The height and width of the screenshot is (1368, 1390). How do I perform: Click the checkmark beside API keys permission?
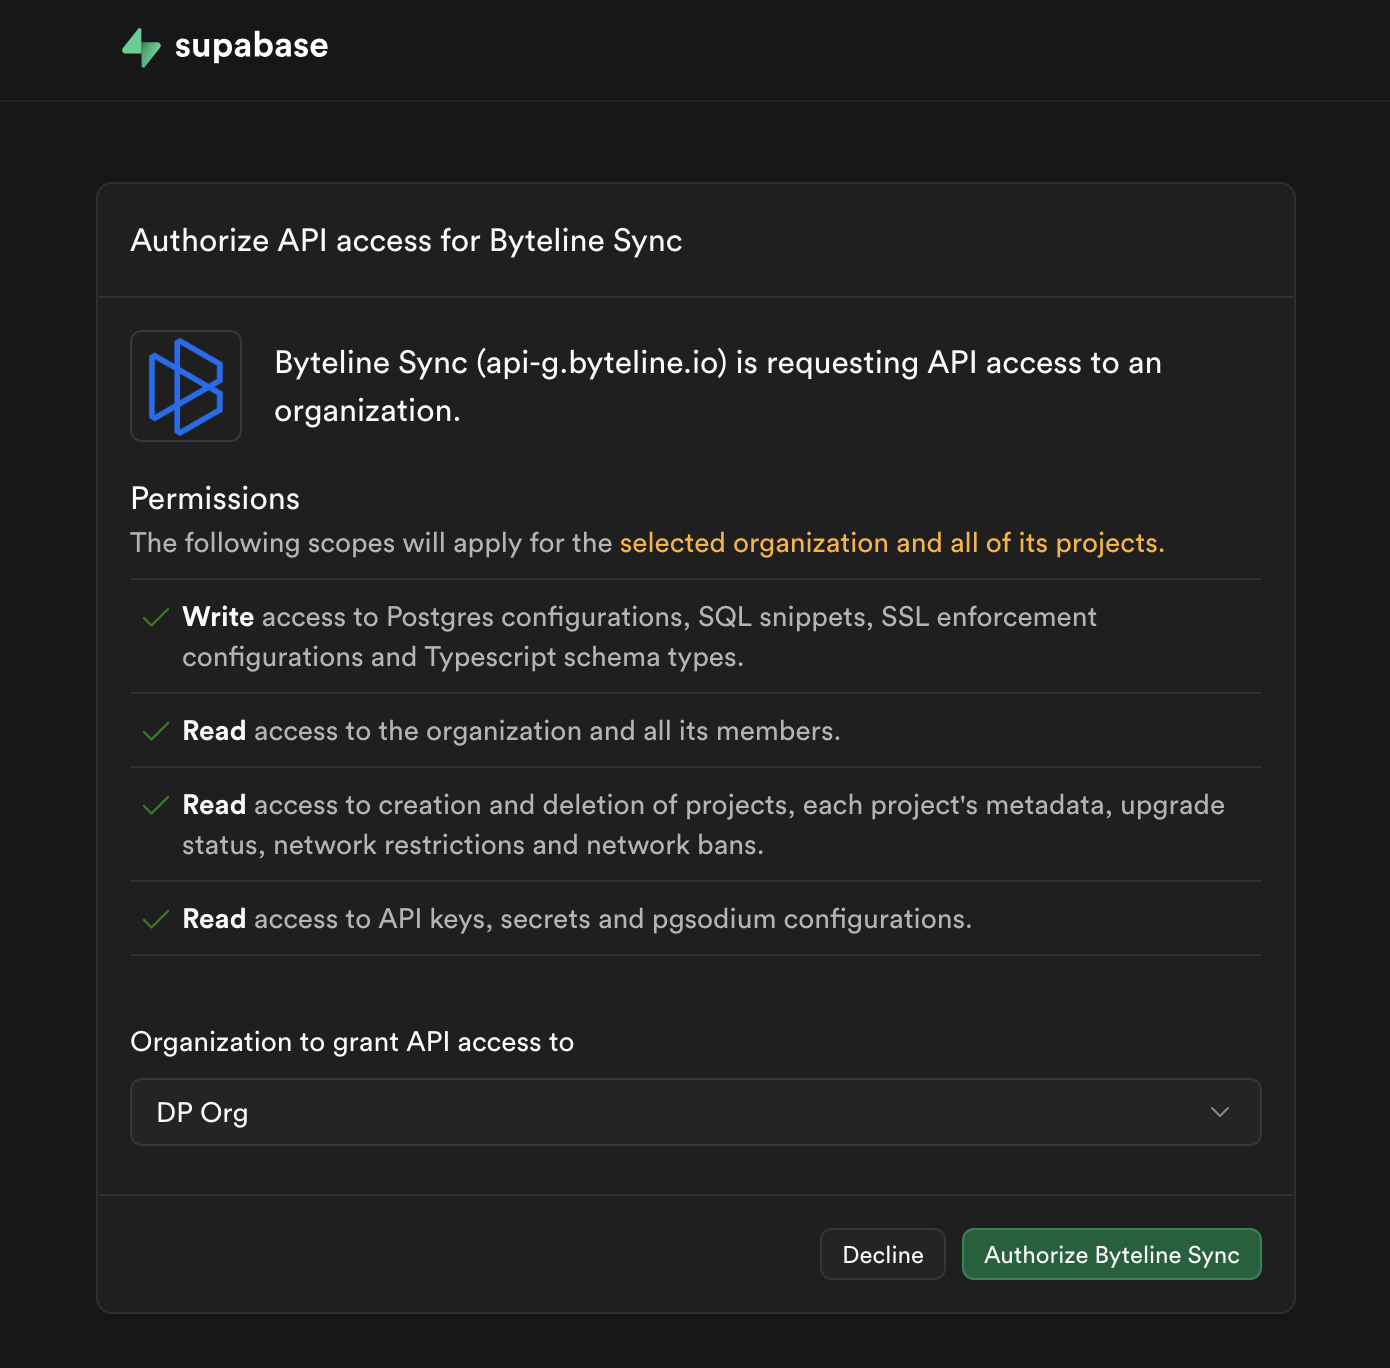[x=156, y=920]
